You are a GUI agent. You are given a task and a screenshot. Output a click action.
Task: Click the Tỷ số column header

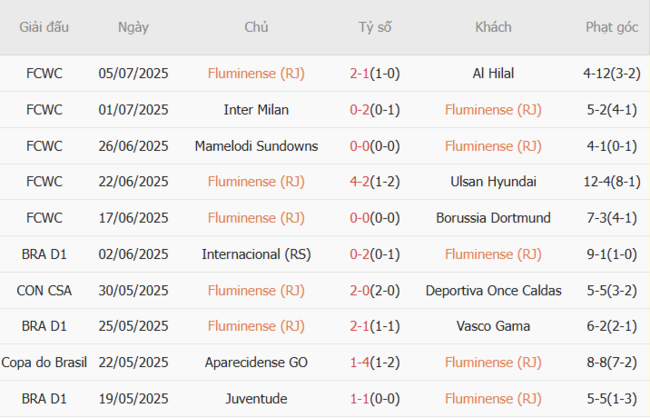tap(376, 28)
